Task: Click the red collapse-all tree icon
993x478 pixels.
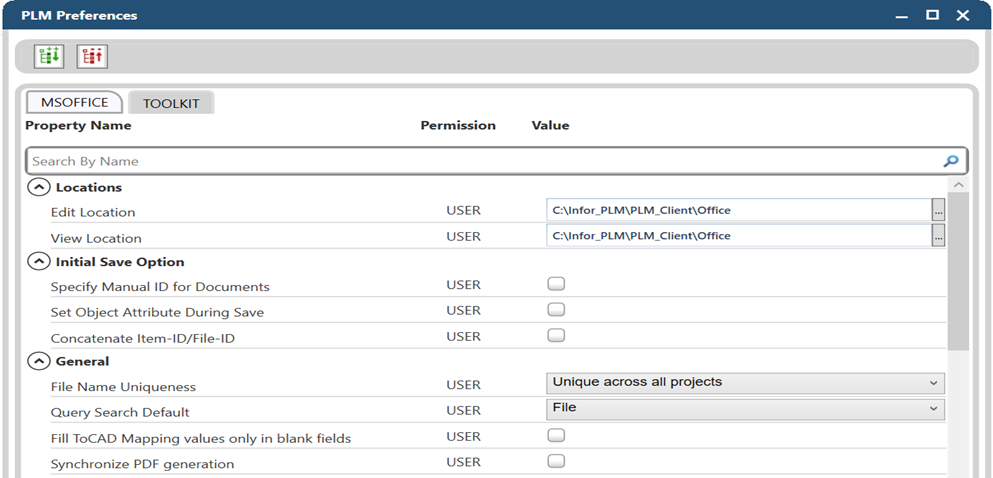Action: point(92,57)
